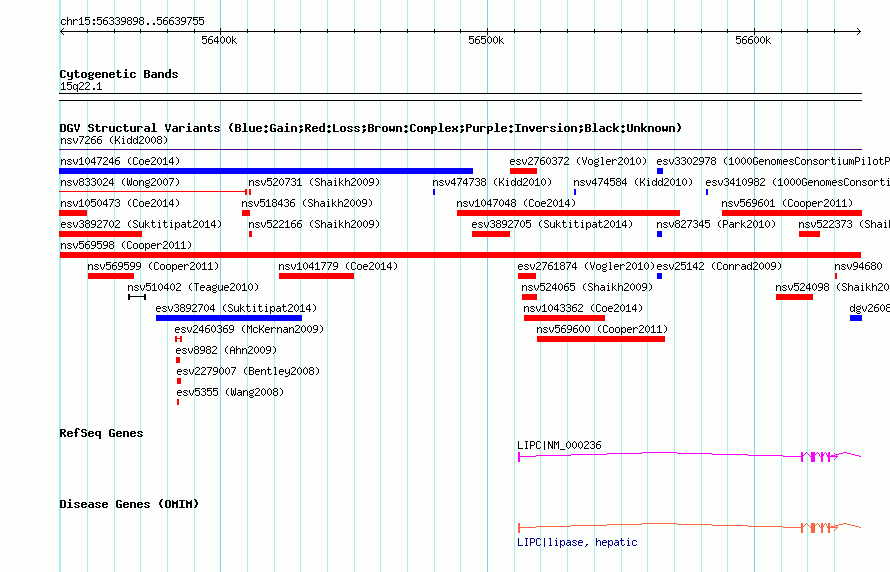Click the nsv569600 (Cooper2011) red bar

coord(601,339)
